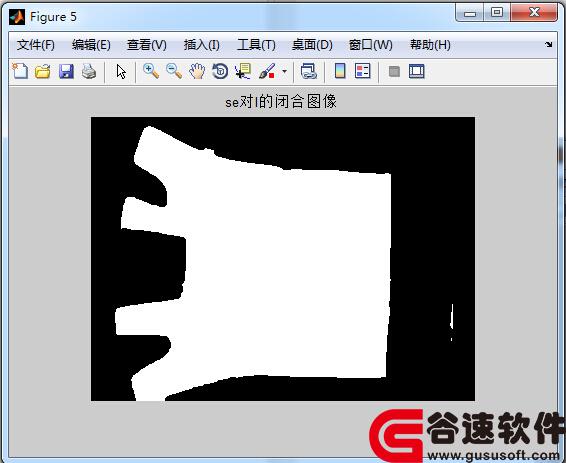Click the New Figure icon
The width and height of the screenshot is (566, 463).
(x=20, y=71)
